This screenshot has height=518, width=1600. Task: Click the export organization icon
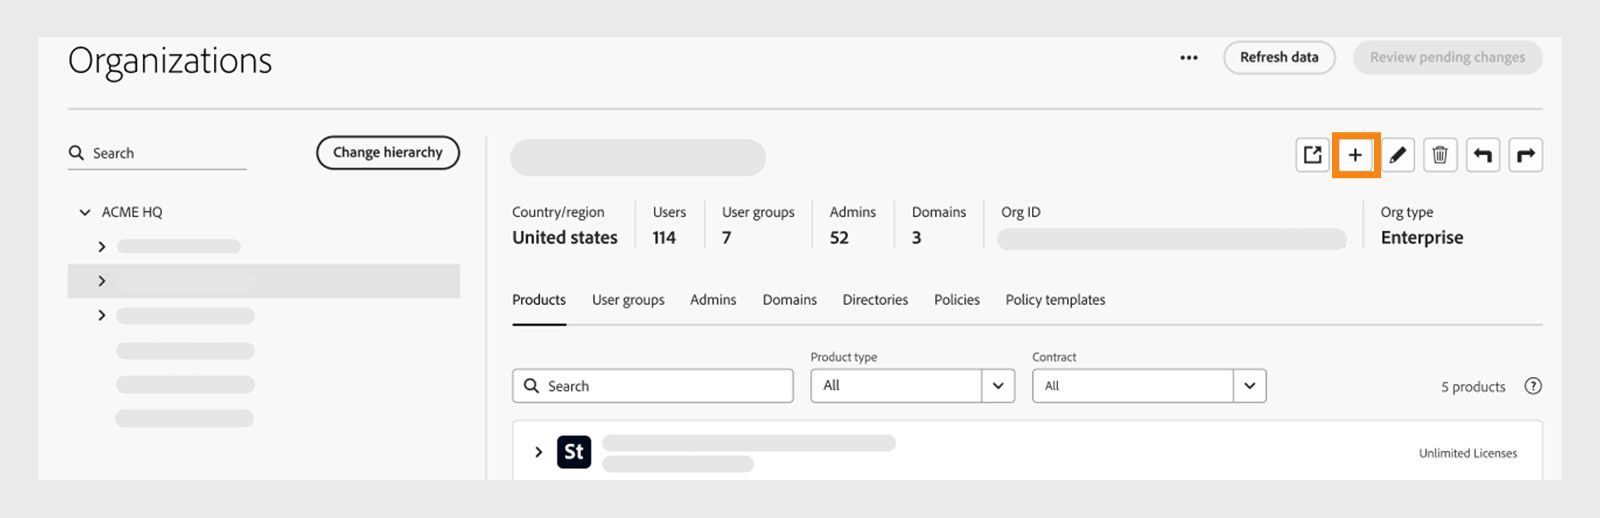point(1312,155)
